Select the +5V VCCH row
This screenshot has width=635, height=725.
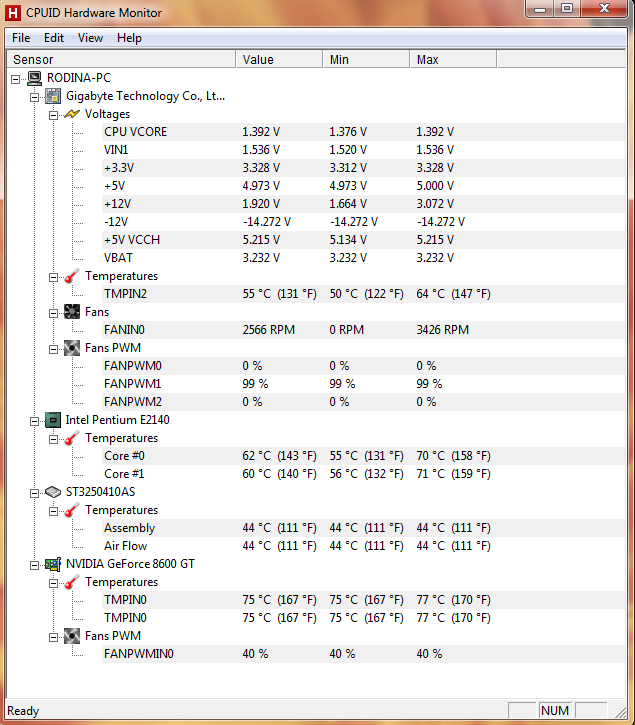[x=364, y=240]
